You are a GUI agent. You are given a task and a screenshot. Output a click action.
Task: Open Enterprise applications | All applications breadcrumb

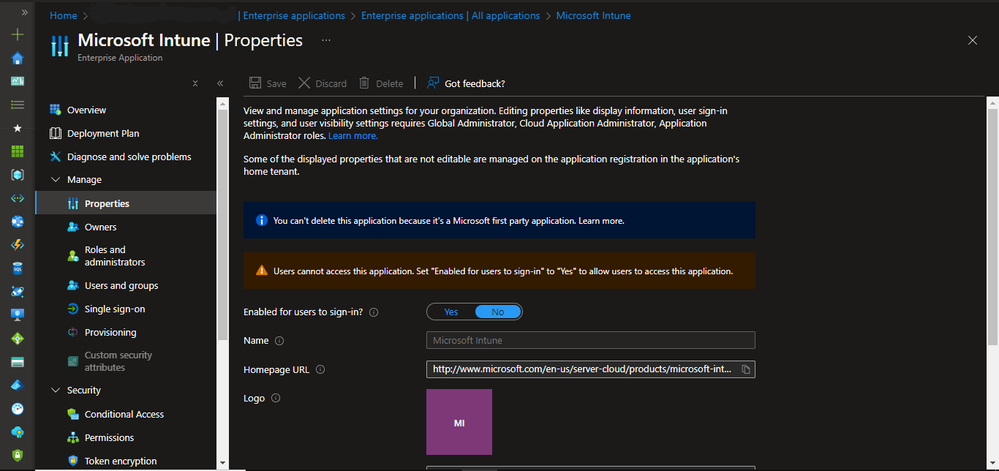pyautogui.click(x=450, y=15)
